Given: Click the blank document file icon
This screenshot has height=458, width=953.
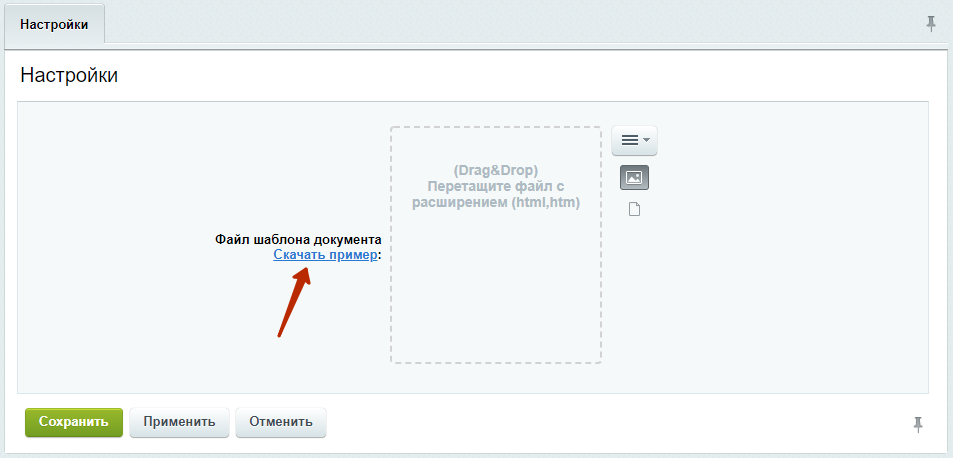Looking at the screenshot, I should (634, 210).
